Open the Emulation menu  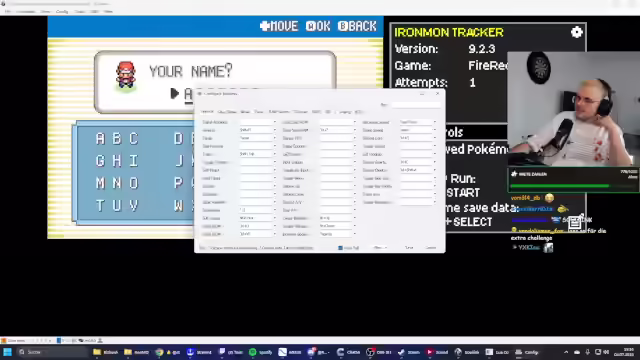pos(25,11)
